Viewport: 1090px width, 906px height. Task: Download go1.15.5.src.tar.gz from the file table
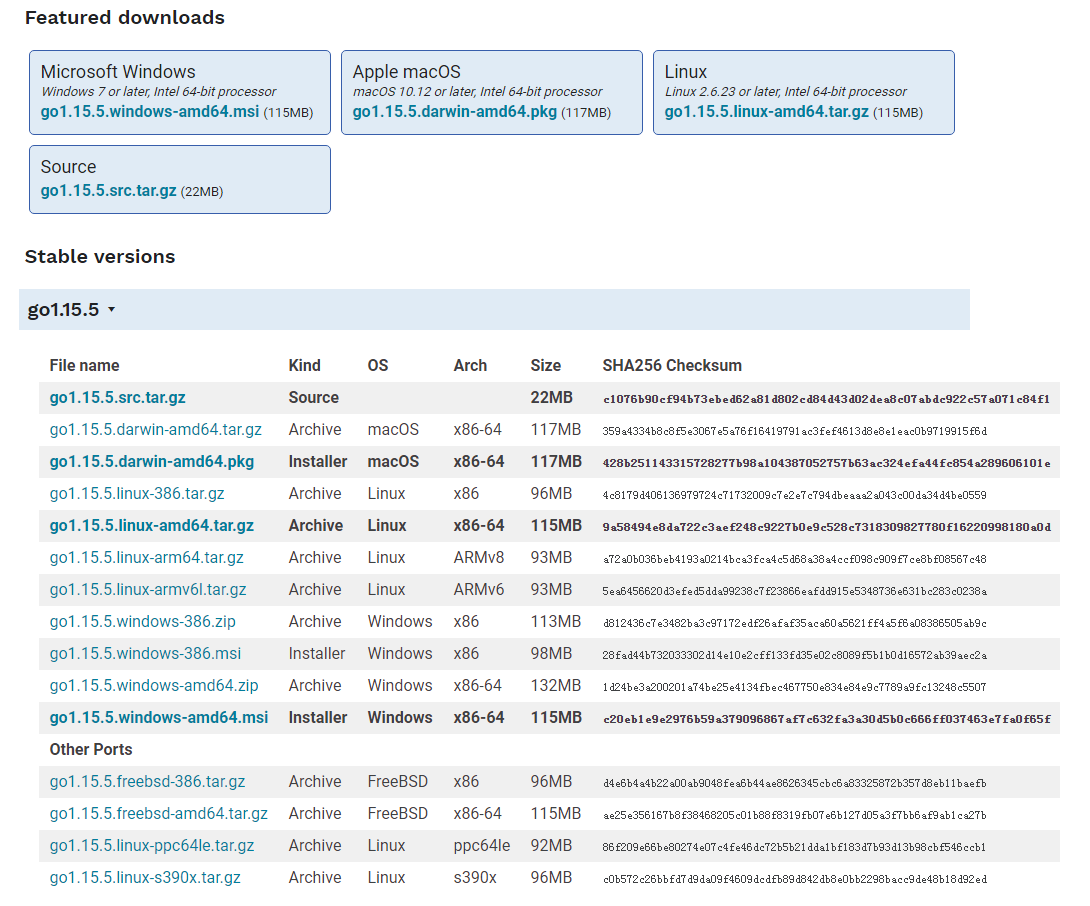tap(117, 398)
